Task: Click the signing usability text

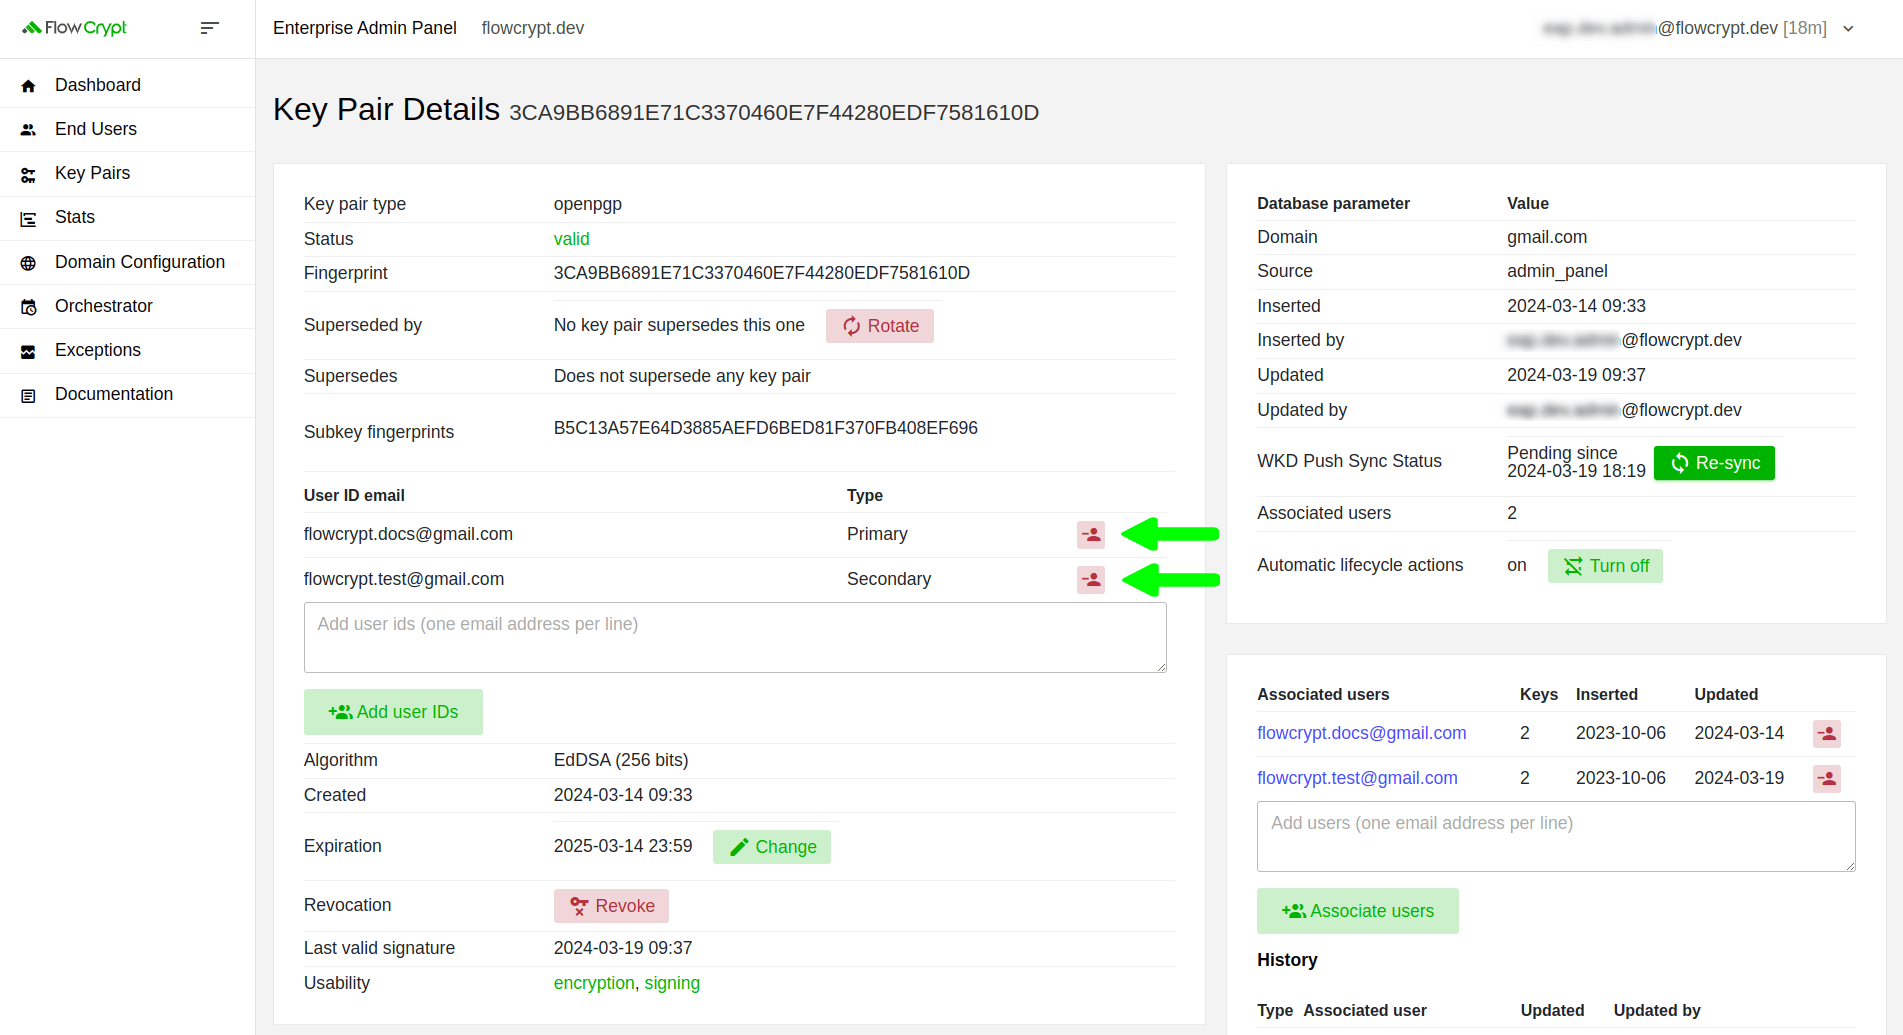Action: point(672,983)
